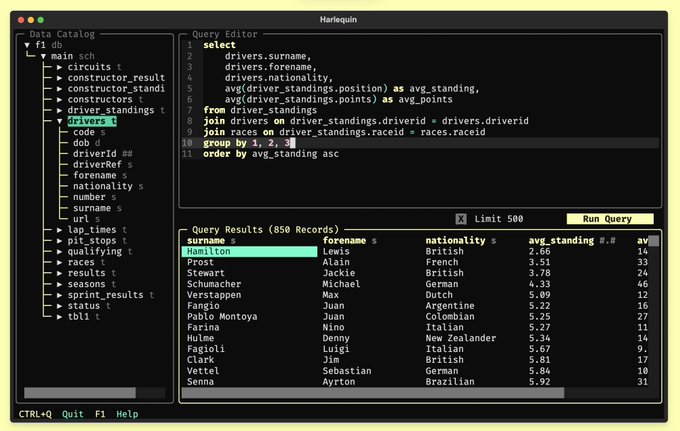Viewport: 680px width, 431px height.
Task: Expand the seasons table
Action: click(59, 284)
